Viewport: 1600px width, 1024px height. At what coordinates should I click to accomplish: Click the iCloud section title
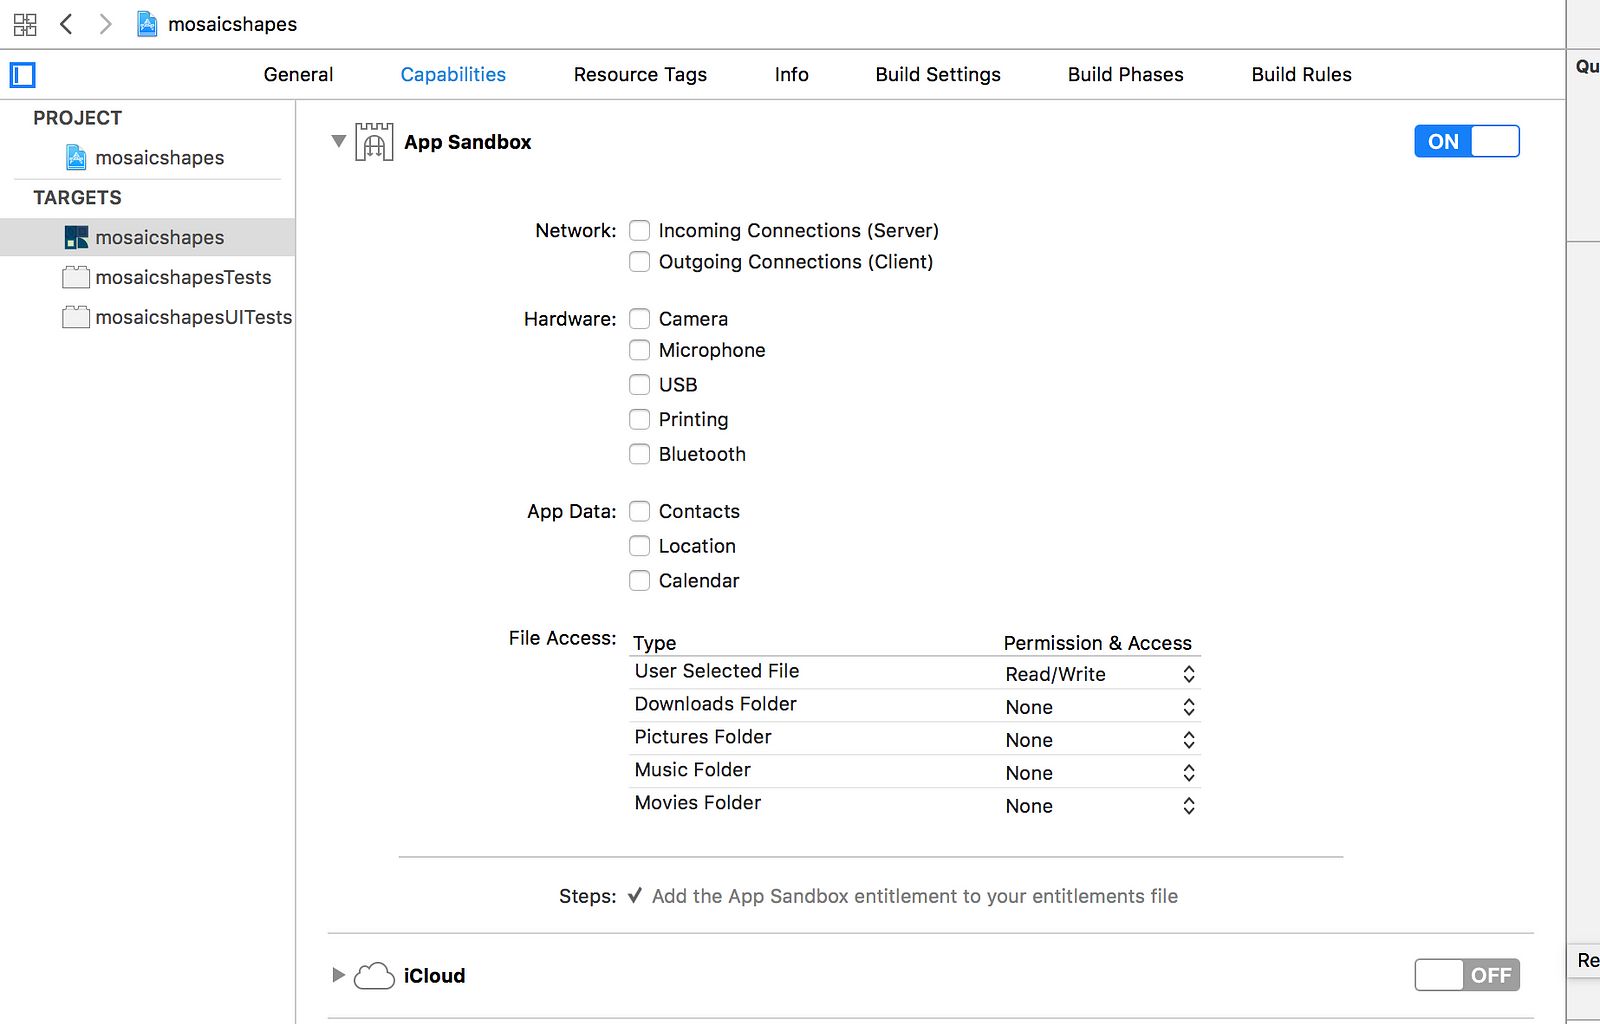(x=434, y=975)
